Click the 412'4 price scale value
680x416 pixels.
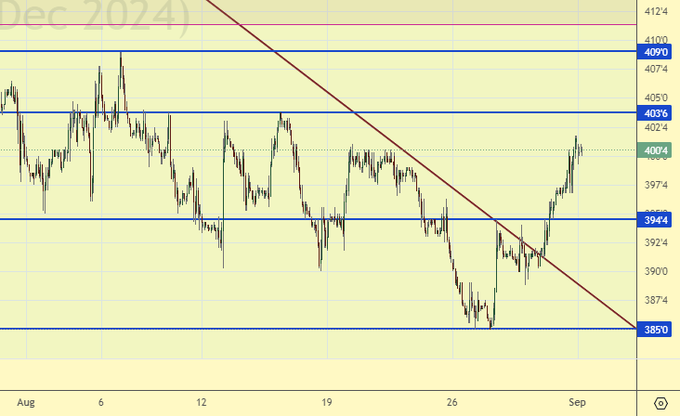coord(656,12)
